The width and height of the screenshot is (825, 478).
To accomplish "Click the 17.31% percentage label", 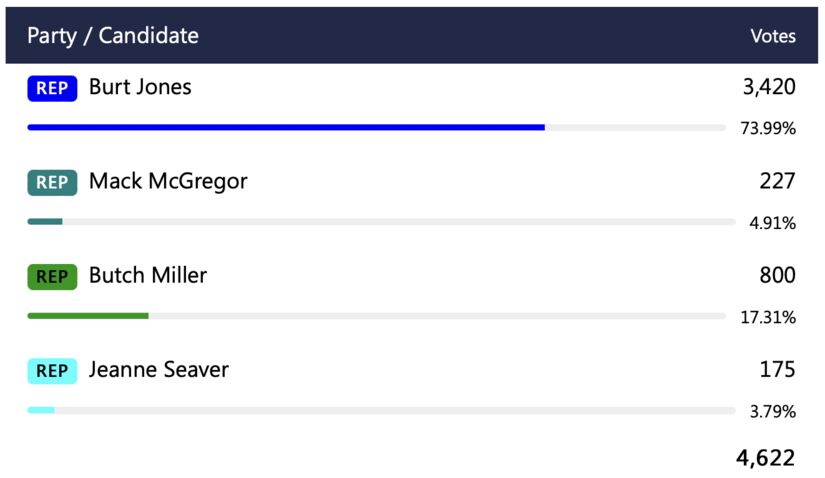I will tap(768, 318).
